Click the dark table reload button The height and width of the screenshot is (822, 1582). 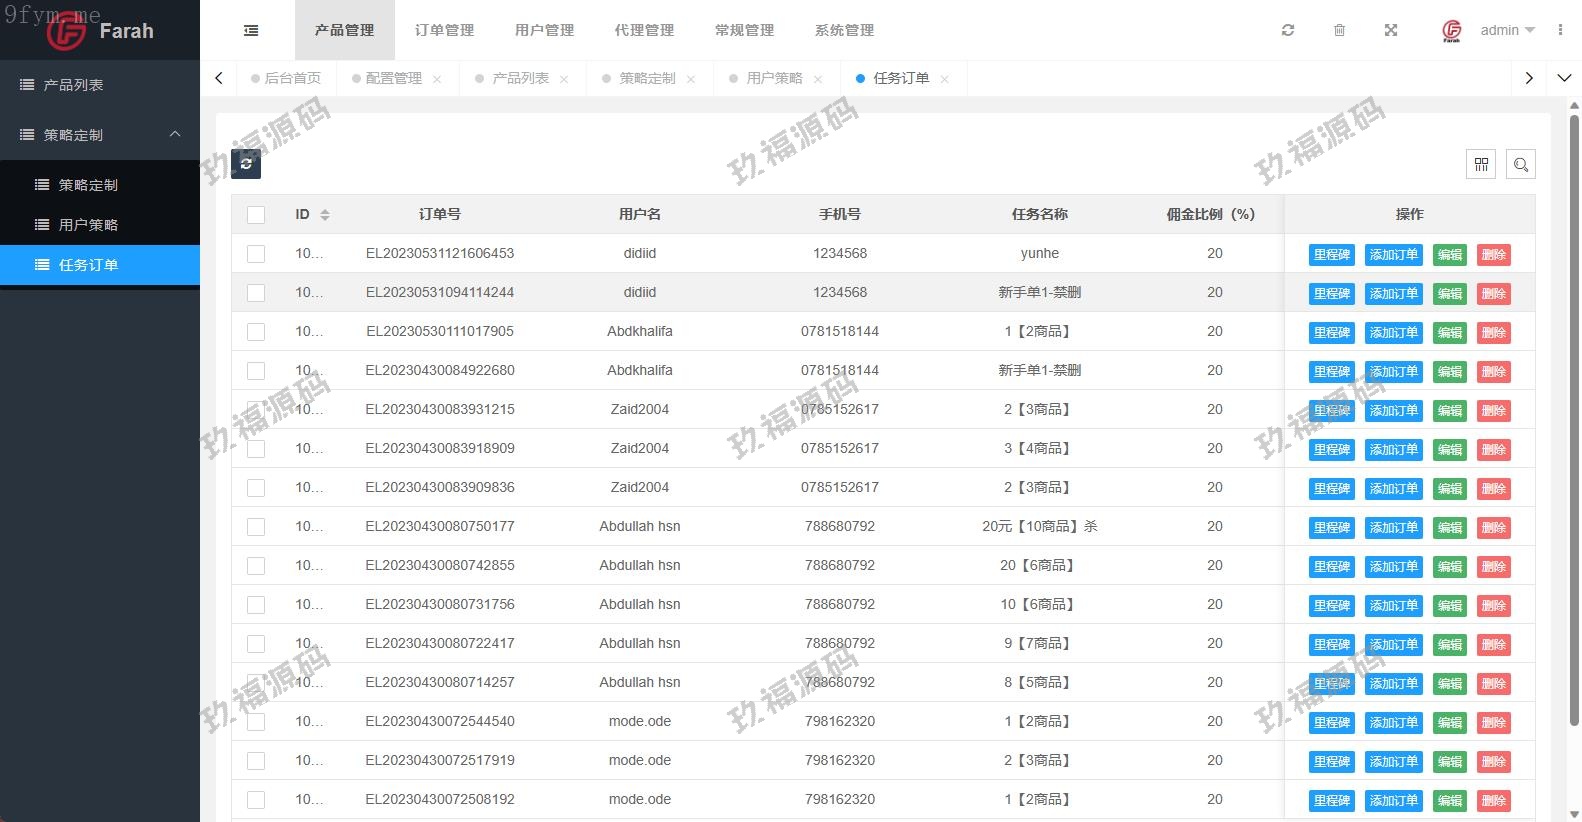[x=246, y=164]
